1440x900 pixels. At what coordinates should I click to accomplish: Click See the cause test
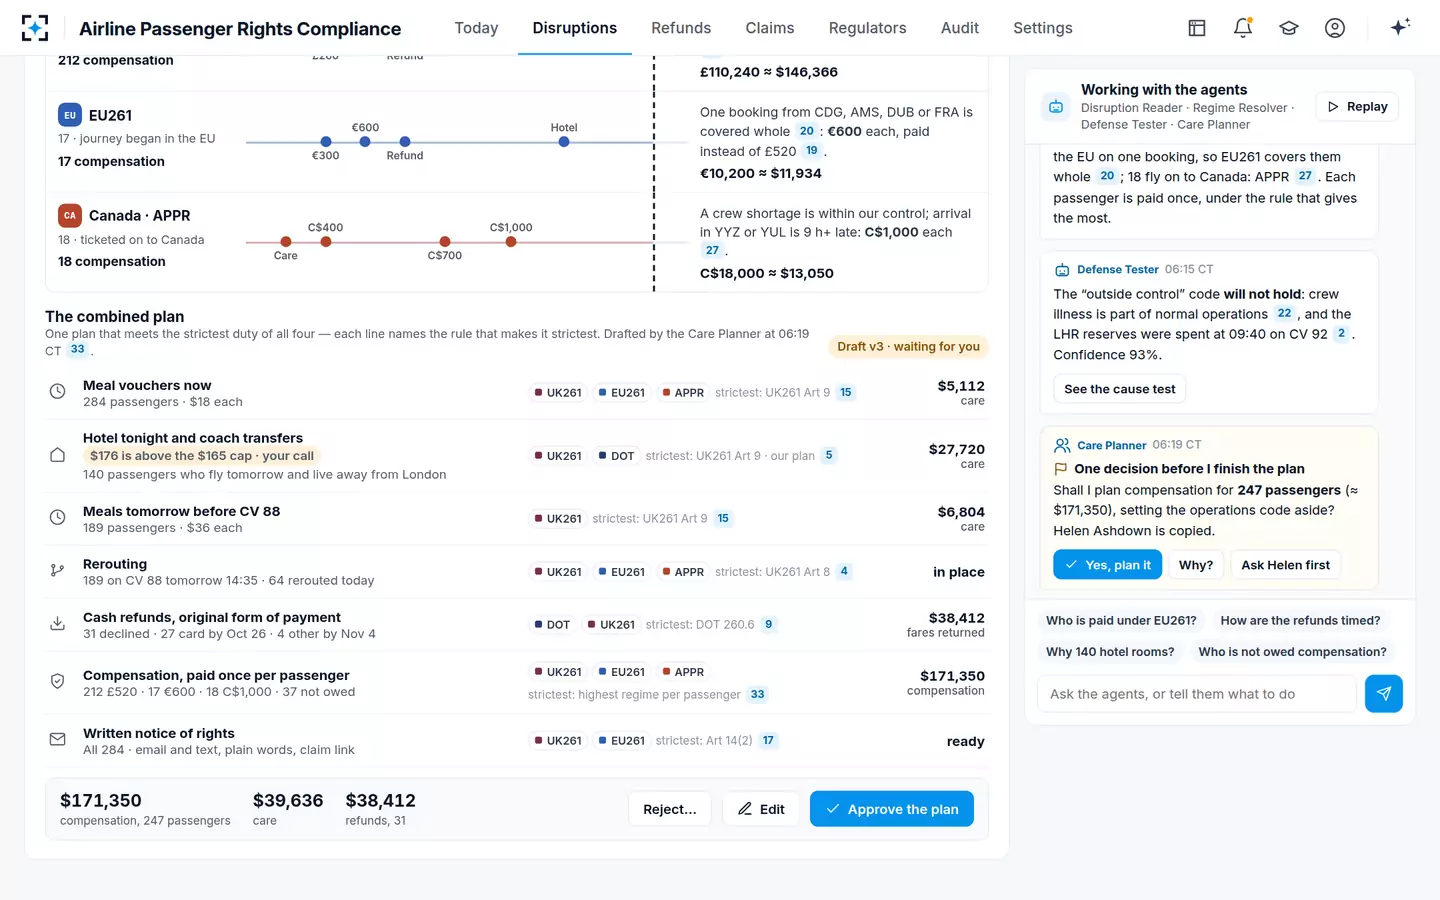click(1120, 389)
